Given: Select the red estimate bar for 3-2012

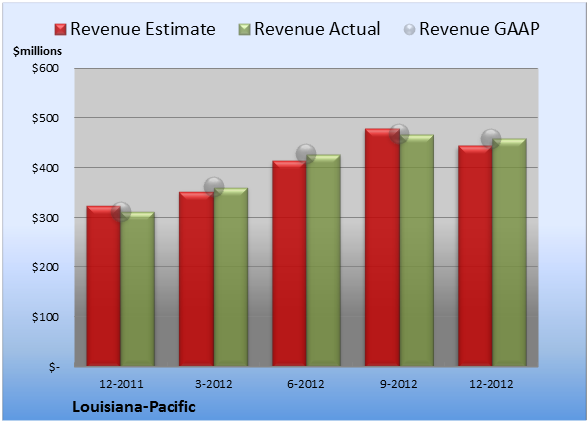Looking at the screenshot, I should coord(196,279).
